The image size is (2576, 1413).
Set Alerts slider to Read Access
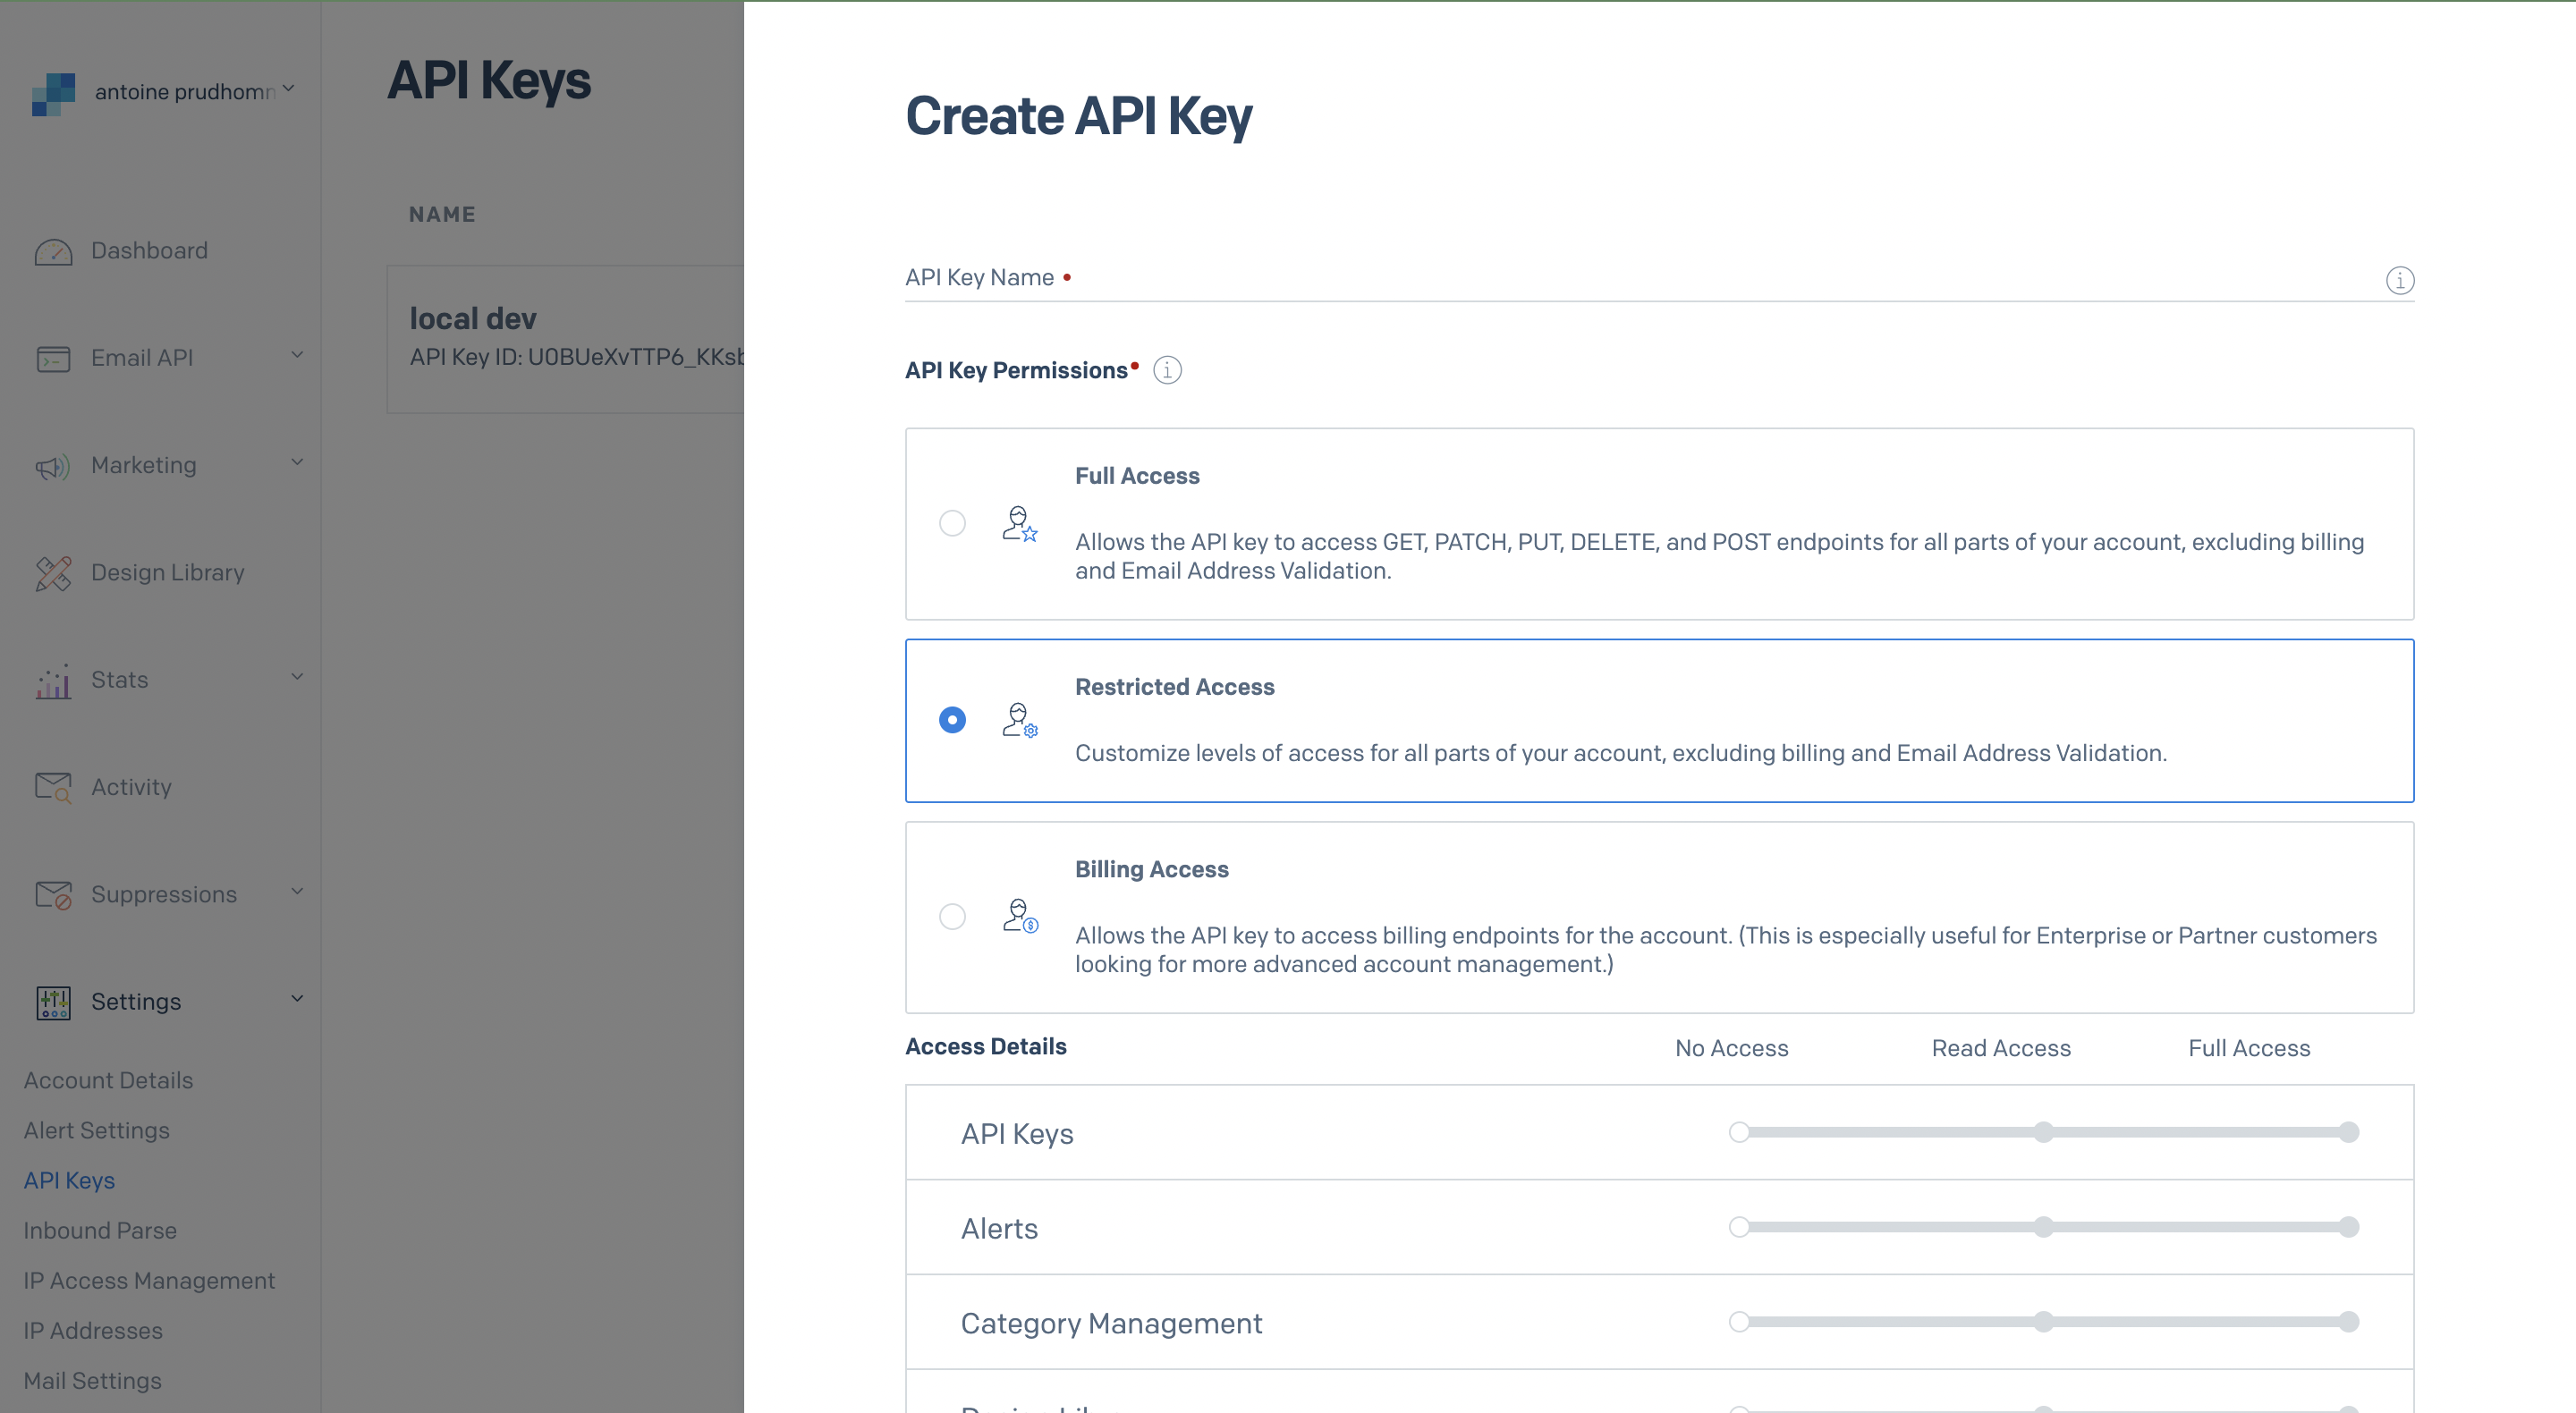coord(2044,1227)
